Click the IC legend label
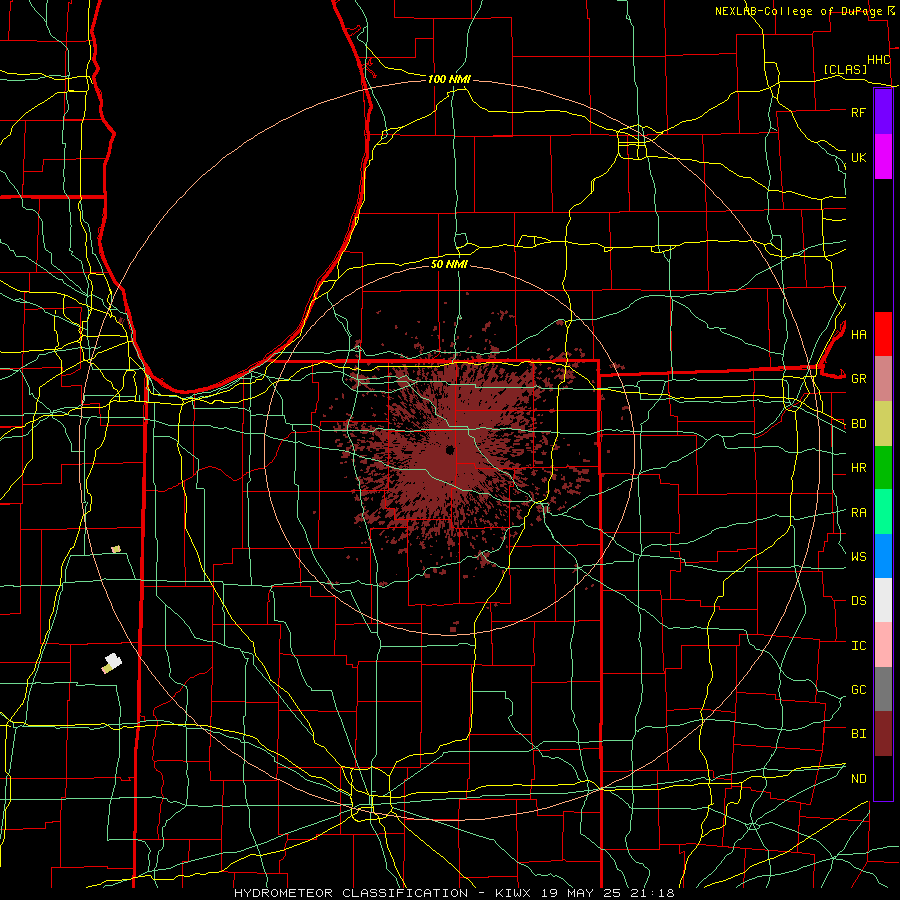Viewport: 900px width, 900px height. tap(858, 646)
